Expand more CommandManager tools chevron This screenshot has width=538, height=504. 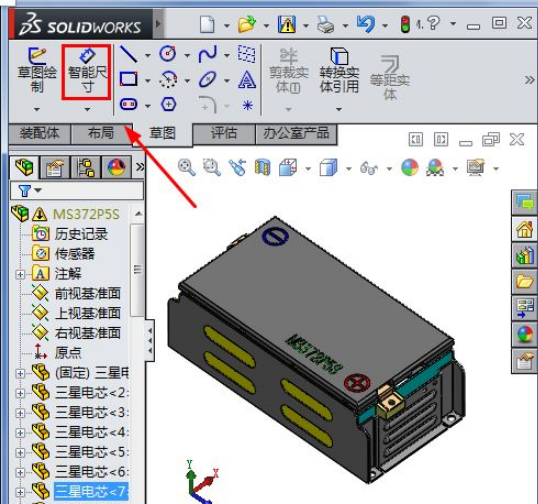point(529,80)
